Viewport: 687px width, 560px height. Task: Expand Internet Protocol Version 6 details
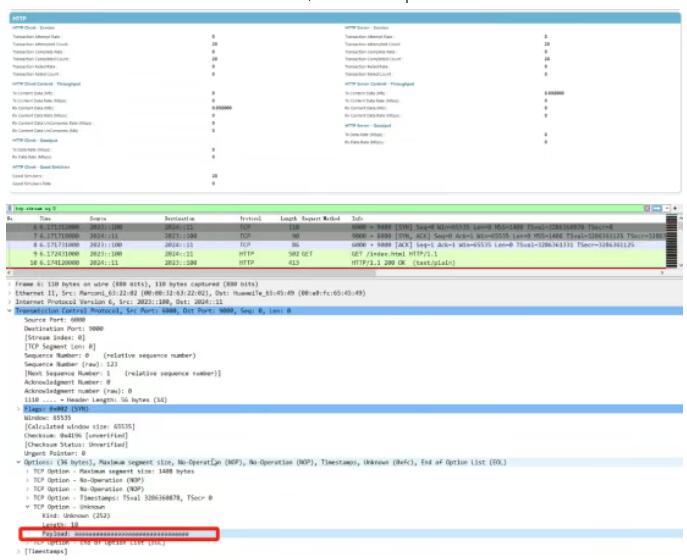click(x=11, y=302)
